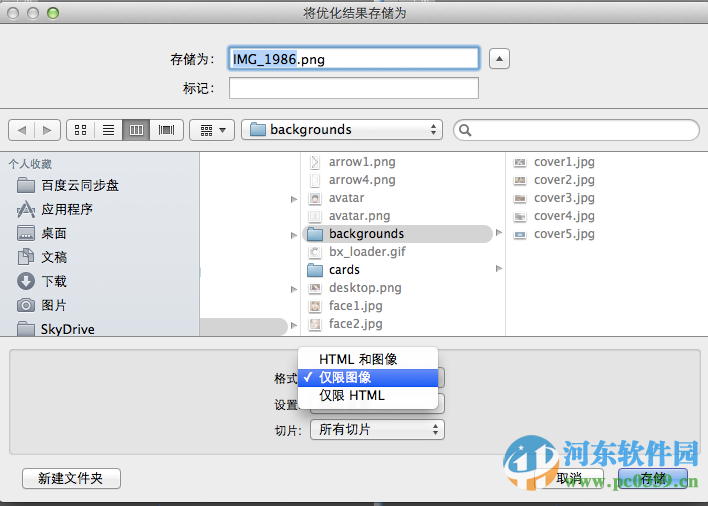Open the item arrangement dropdown
Image resolution: width=708 pixels, height=506 pixels.
tap(212, 130)
